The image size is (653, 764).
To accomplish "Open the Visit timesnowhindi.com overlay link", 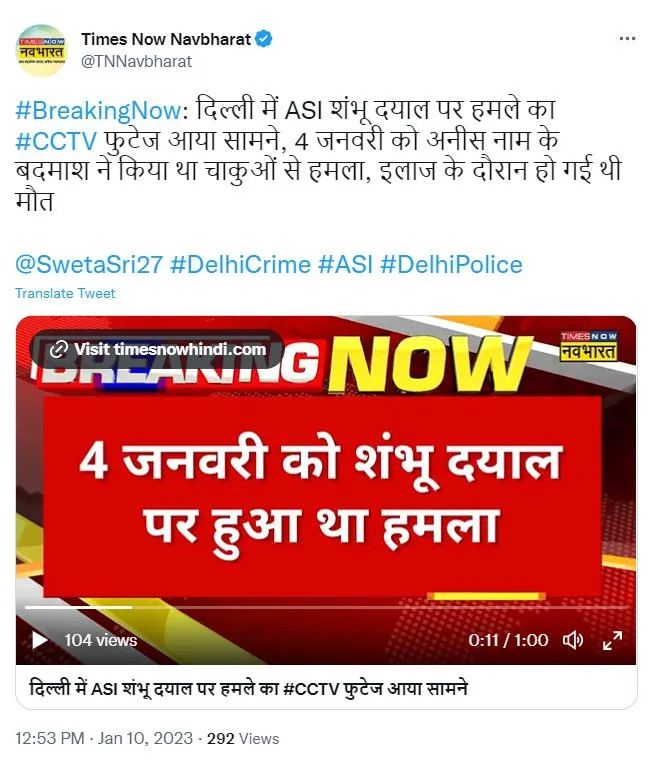I will (157, 349).
